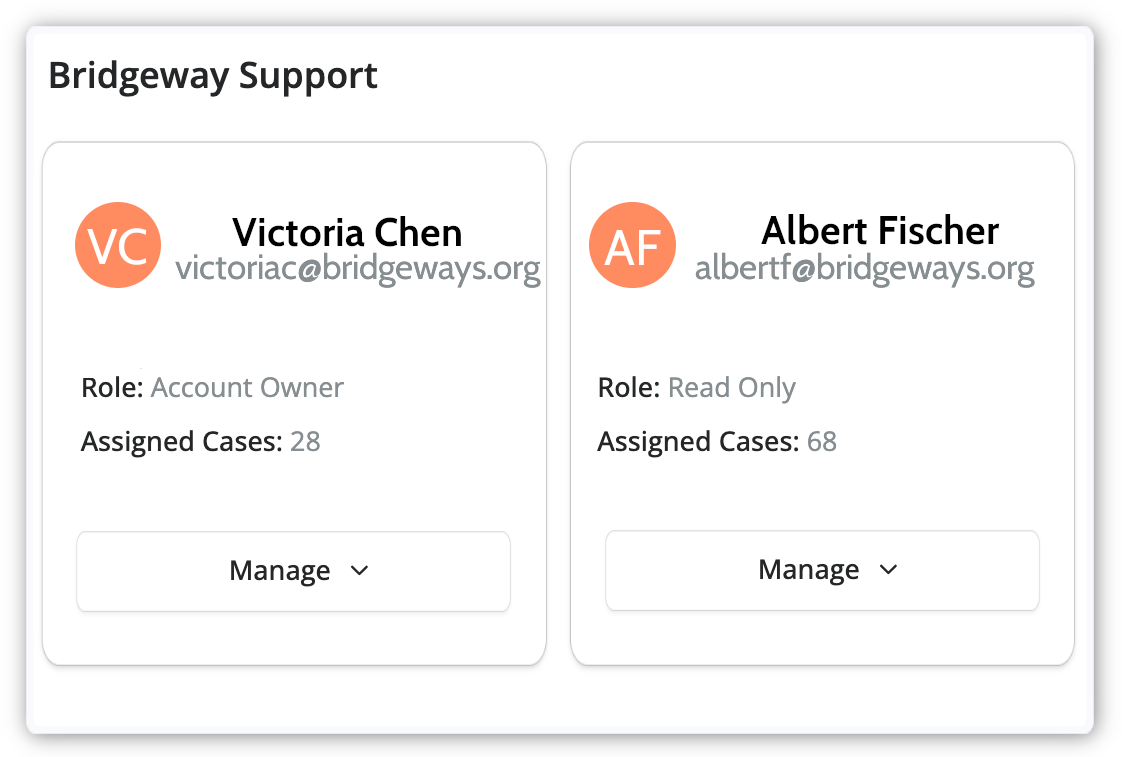Image resolution: width=1122 pixels, height=757 pixels.
Task: Click the Role label on Victoria's card
Action: [112, 388]
